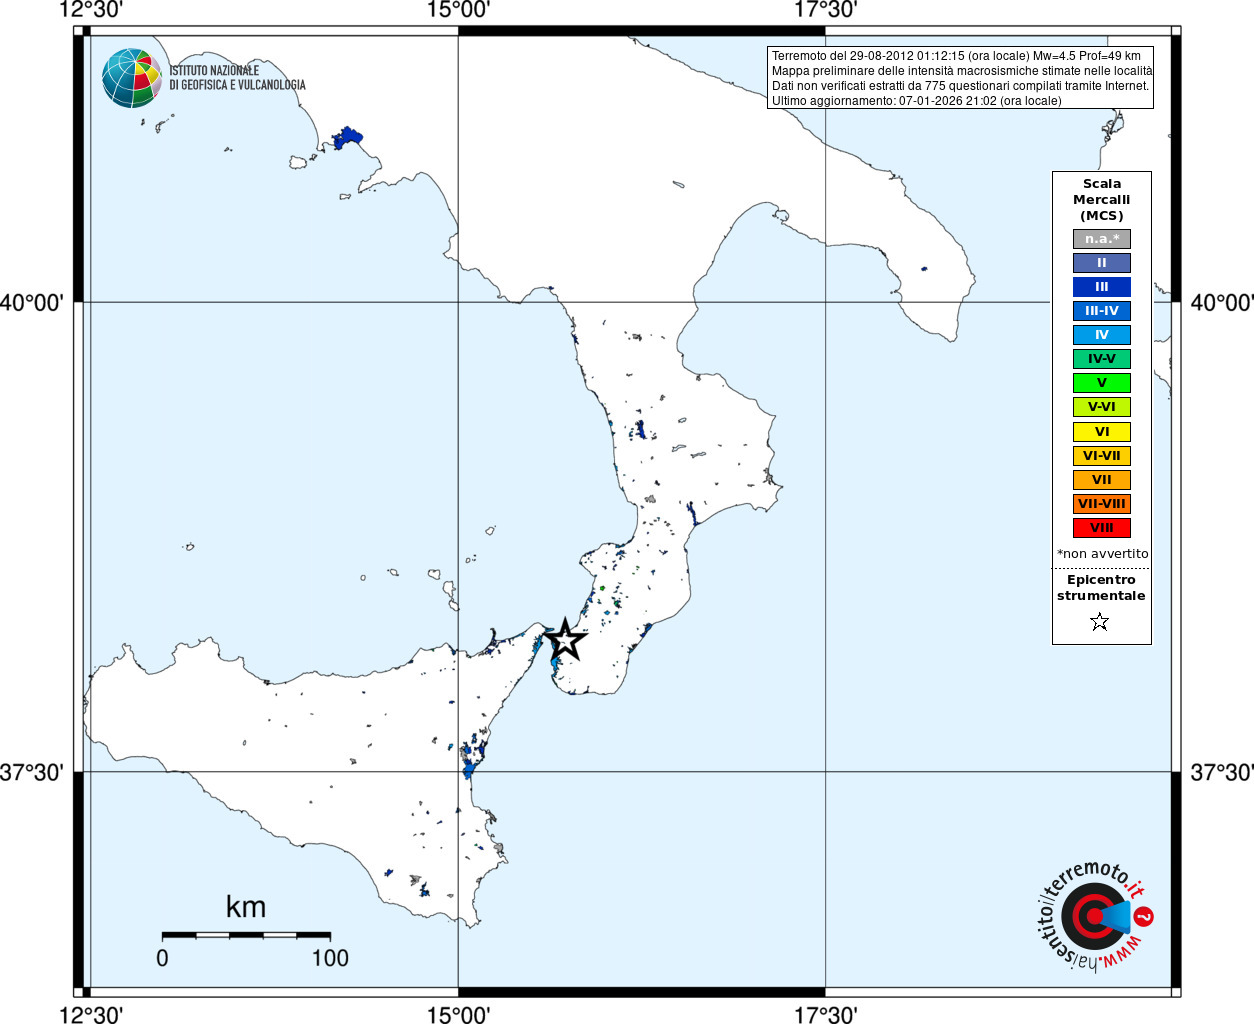
Task: Click the Scala Mercalli (MCS) legend title
Action: click(x=1102, y=200)
